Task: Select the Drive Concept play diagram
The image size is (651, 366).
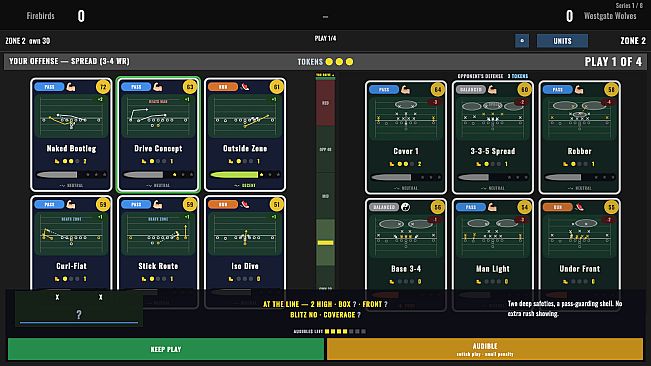Action: [158, 117]
